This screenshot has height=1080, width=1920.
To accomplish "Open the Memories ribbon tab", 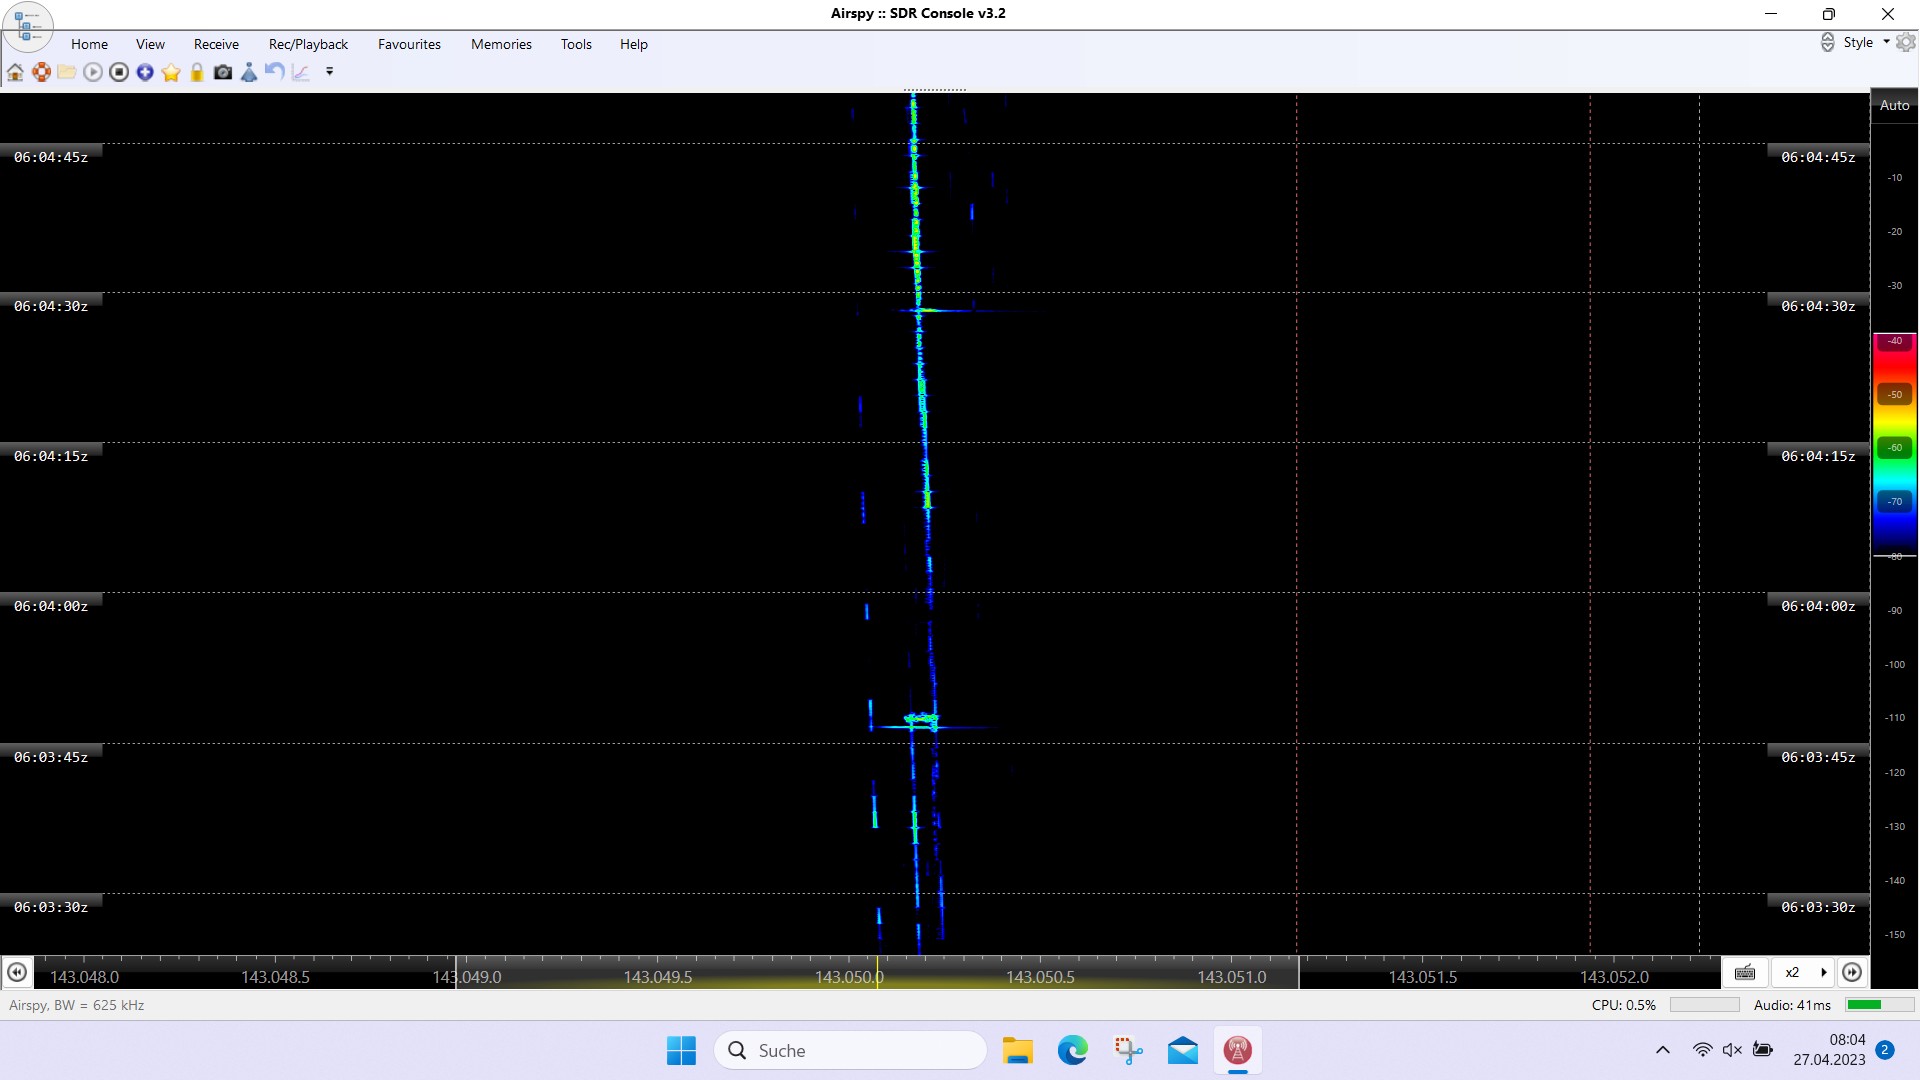I will point(501,44).
